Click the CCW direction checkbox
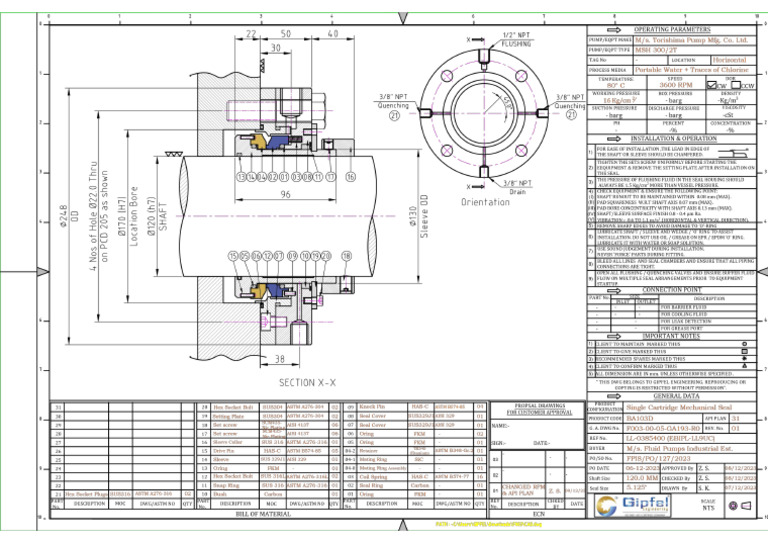 [736, 85]
